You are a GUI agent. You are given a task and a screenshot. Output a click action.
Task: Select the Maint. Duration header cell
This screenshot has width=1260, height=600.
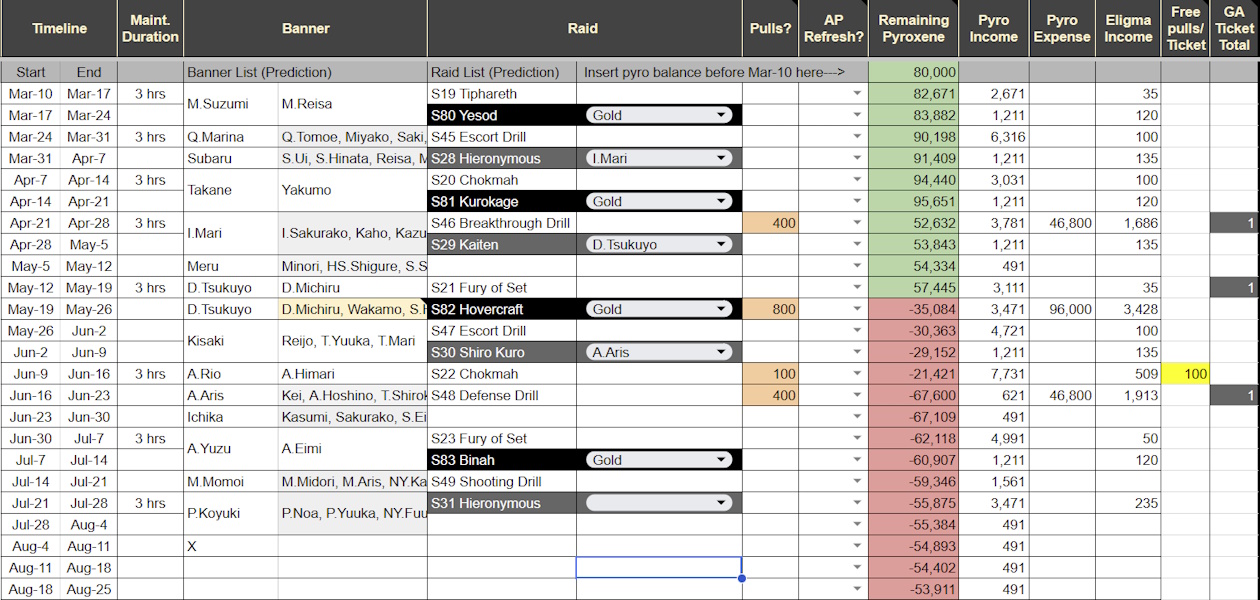(x=150, y=29)
